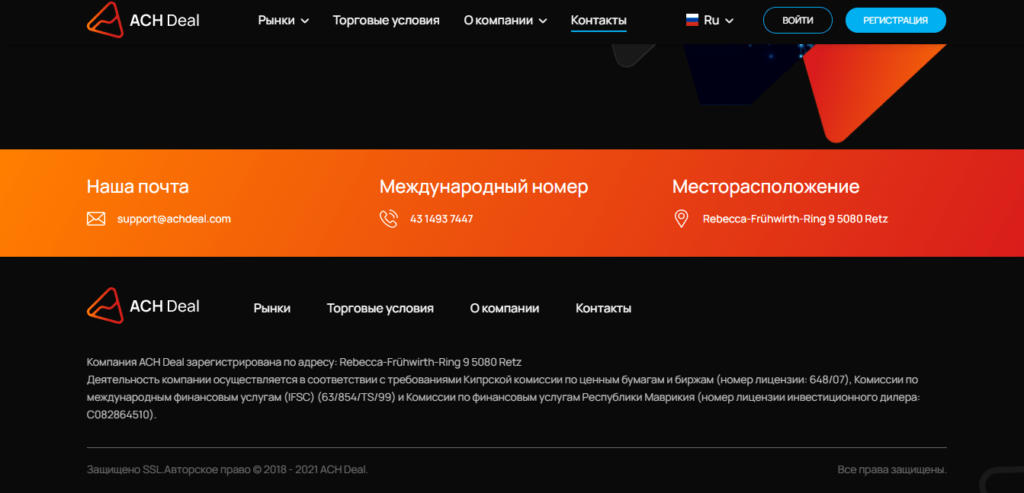
Task: Click the Месторасположение heading
Action: coord(766,187)
